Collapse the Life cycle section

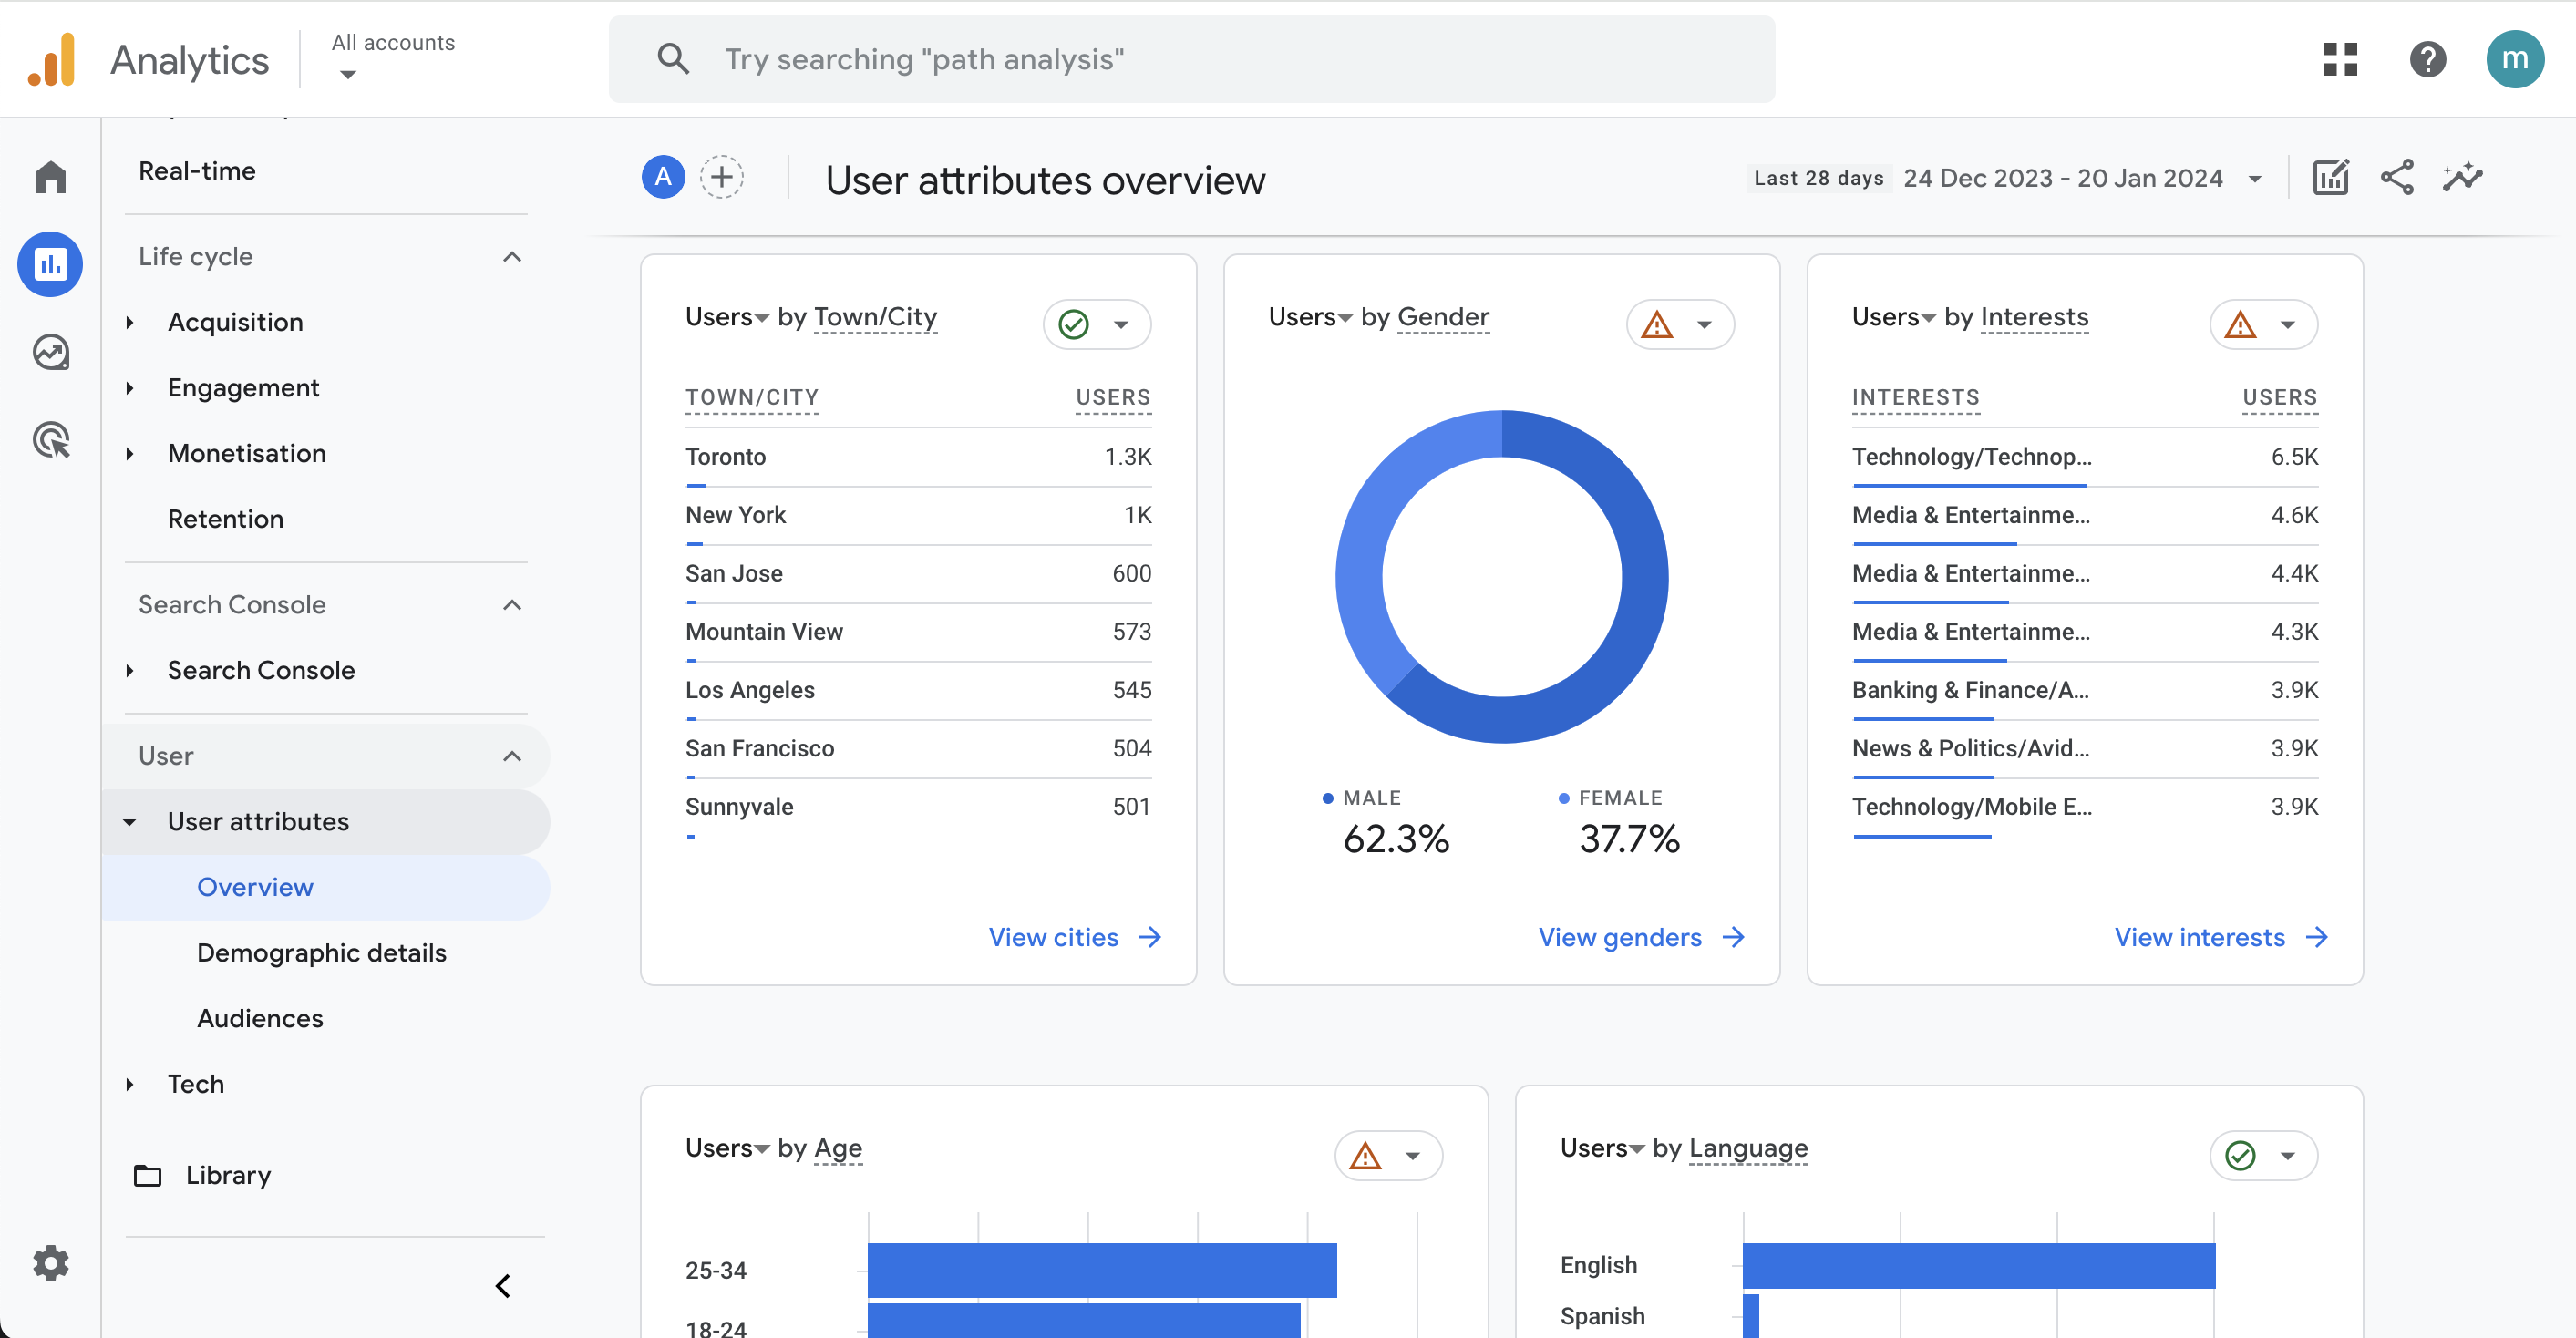[x=511, y=257]
